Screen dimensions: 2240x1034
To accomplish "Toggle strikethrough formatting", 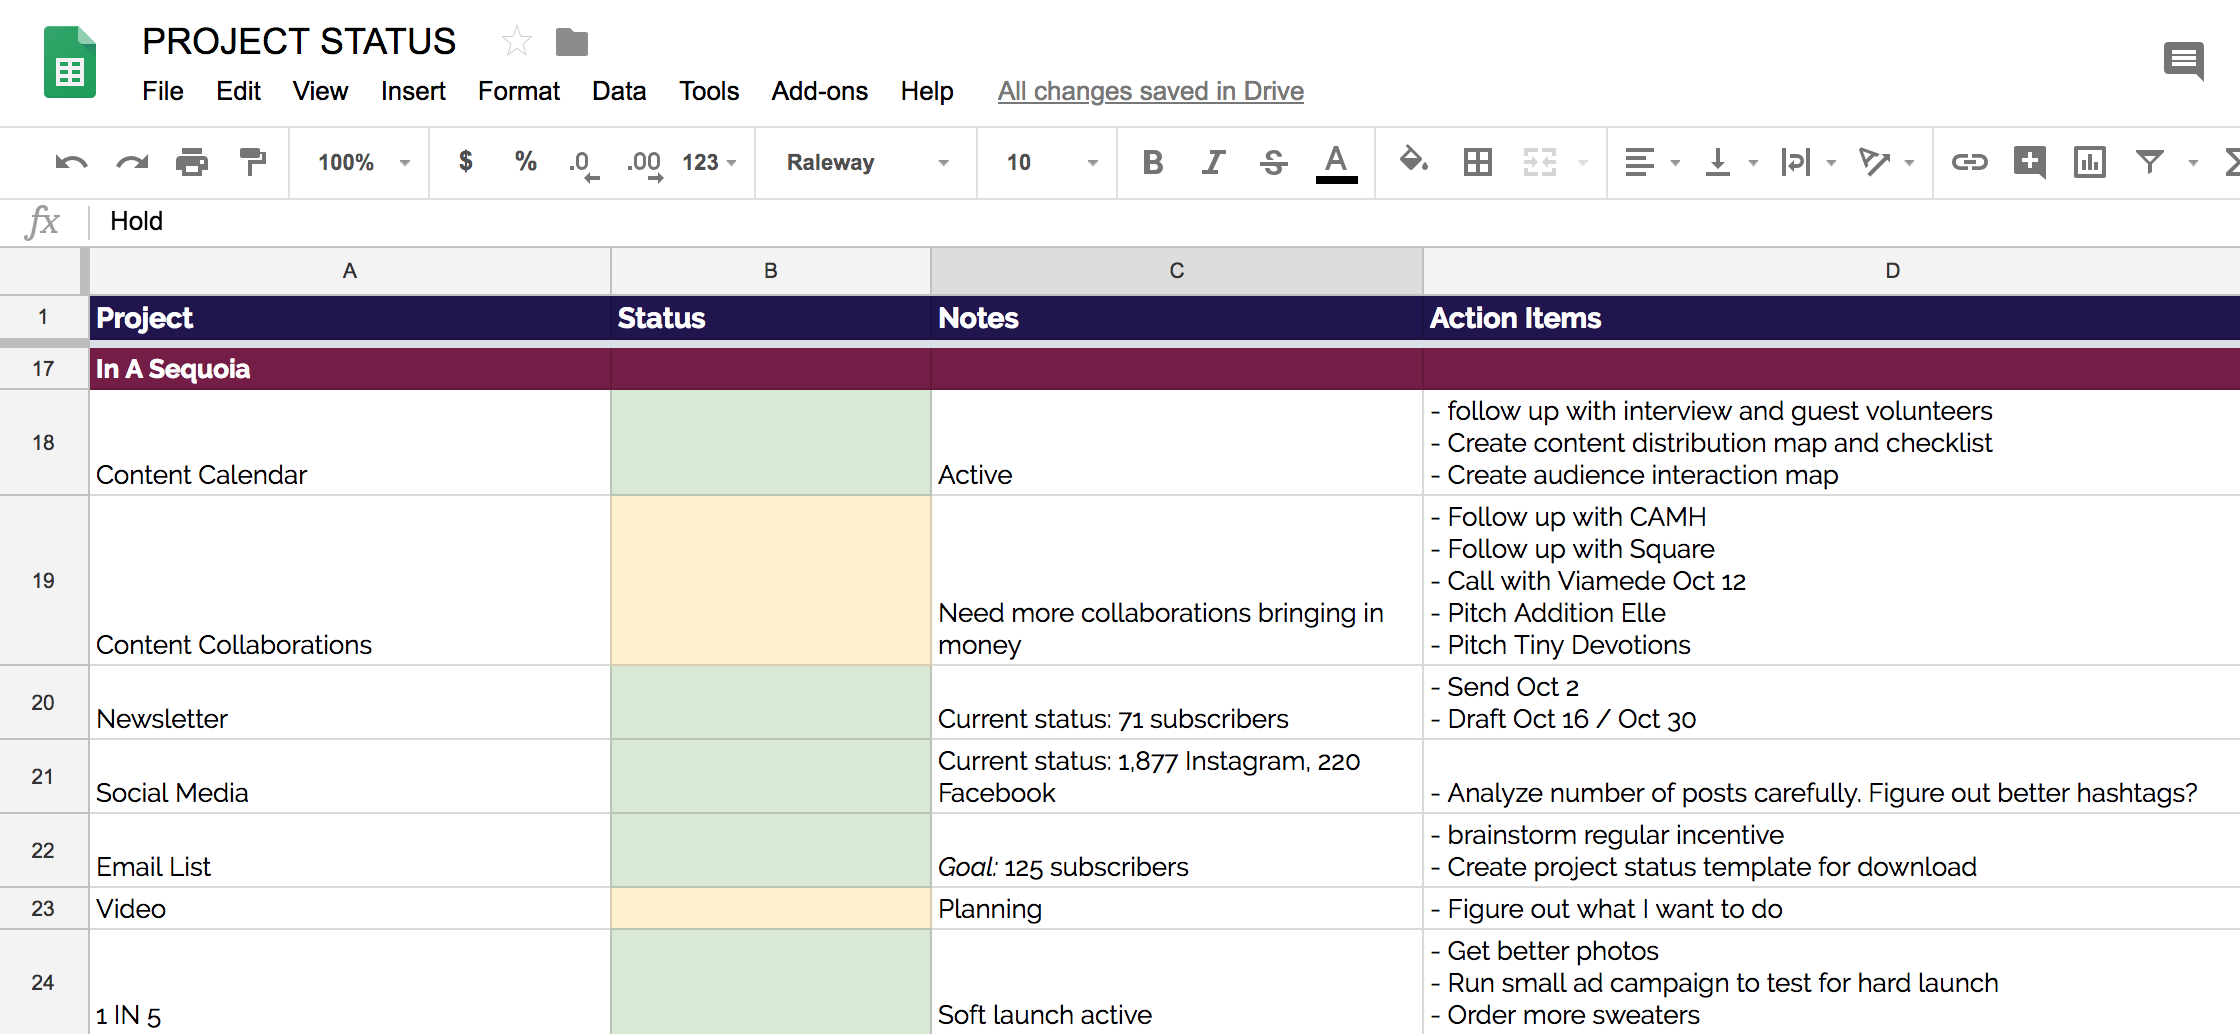I will tap(1274, 162).
